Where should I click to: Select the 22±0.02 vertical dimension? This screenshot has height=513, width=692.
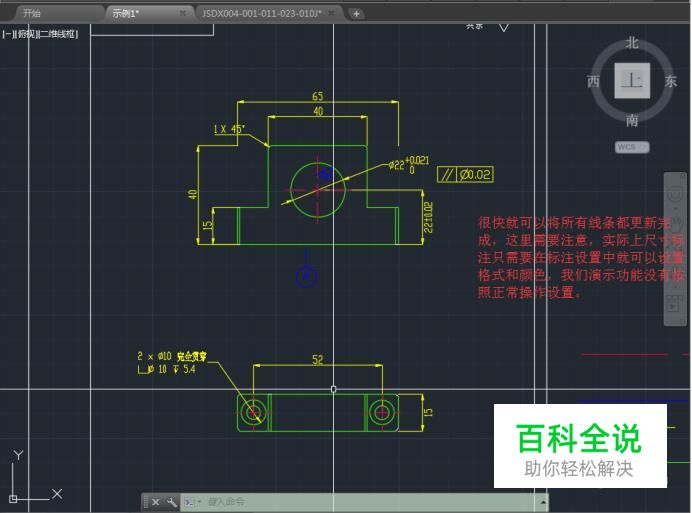[428, 217]
